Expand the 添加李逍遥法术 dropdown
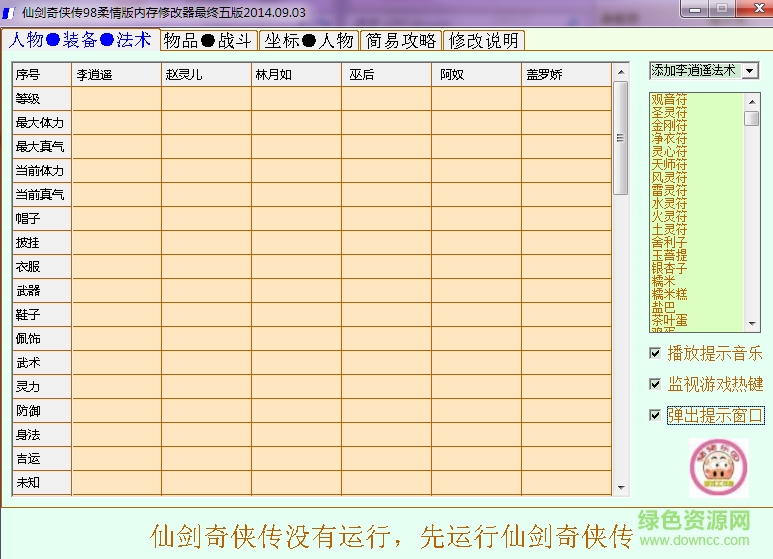773x559 pixels. click(x=750, y=71)
